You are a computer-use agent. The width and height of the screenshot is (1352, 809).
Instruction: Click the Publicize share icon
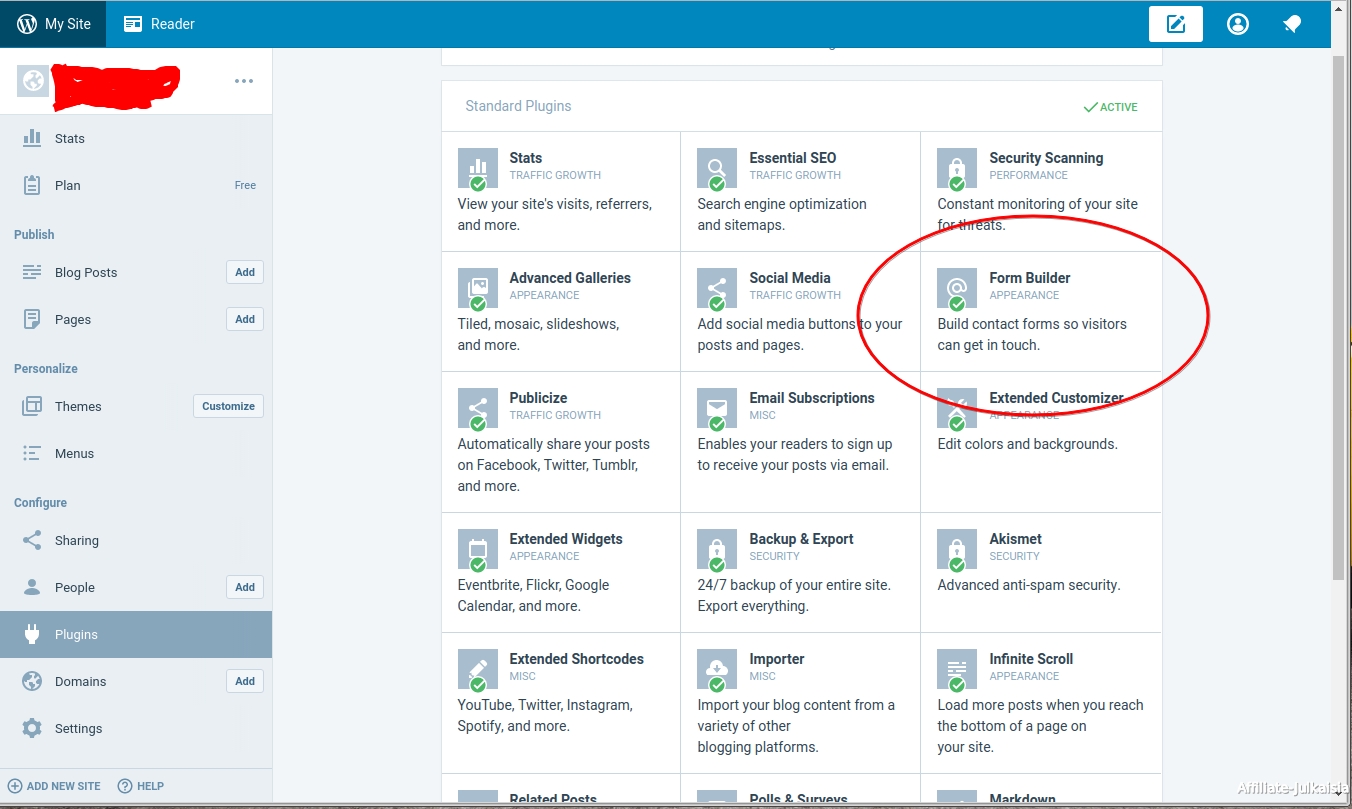(477, 407)
